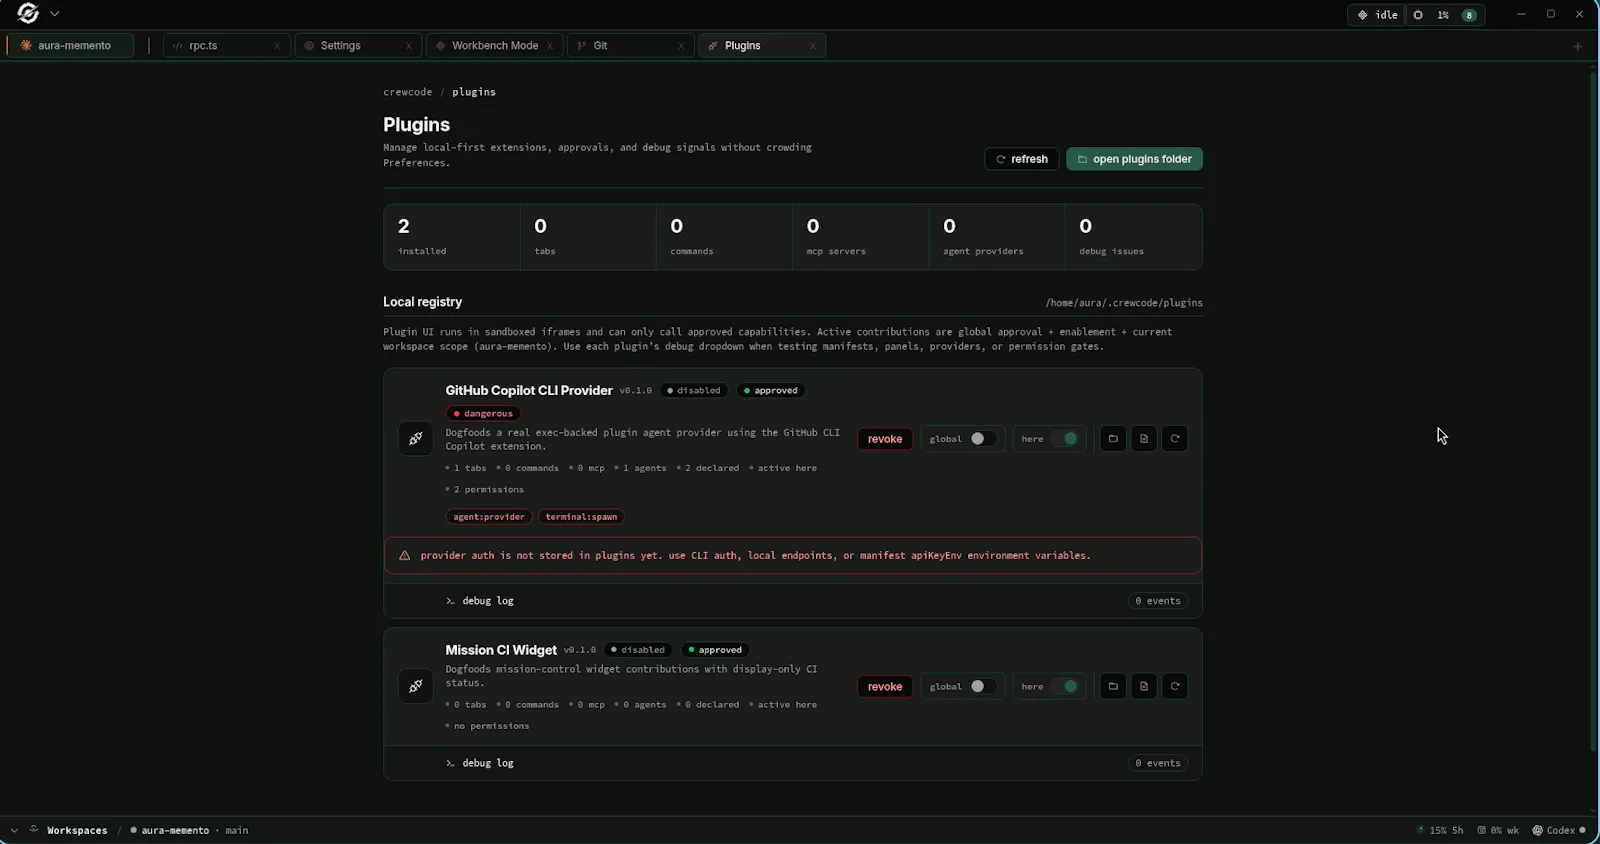Click the approved badge on Mission CI Widget
Viewport: 1600px width, 844px height.
point(715,650)
